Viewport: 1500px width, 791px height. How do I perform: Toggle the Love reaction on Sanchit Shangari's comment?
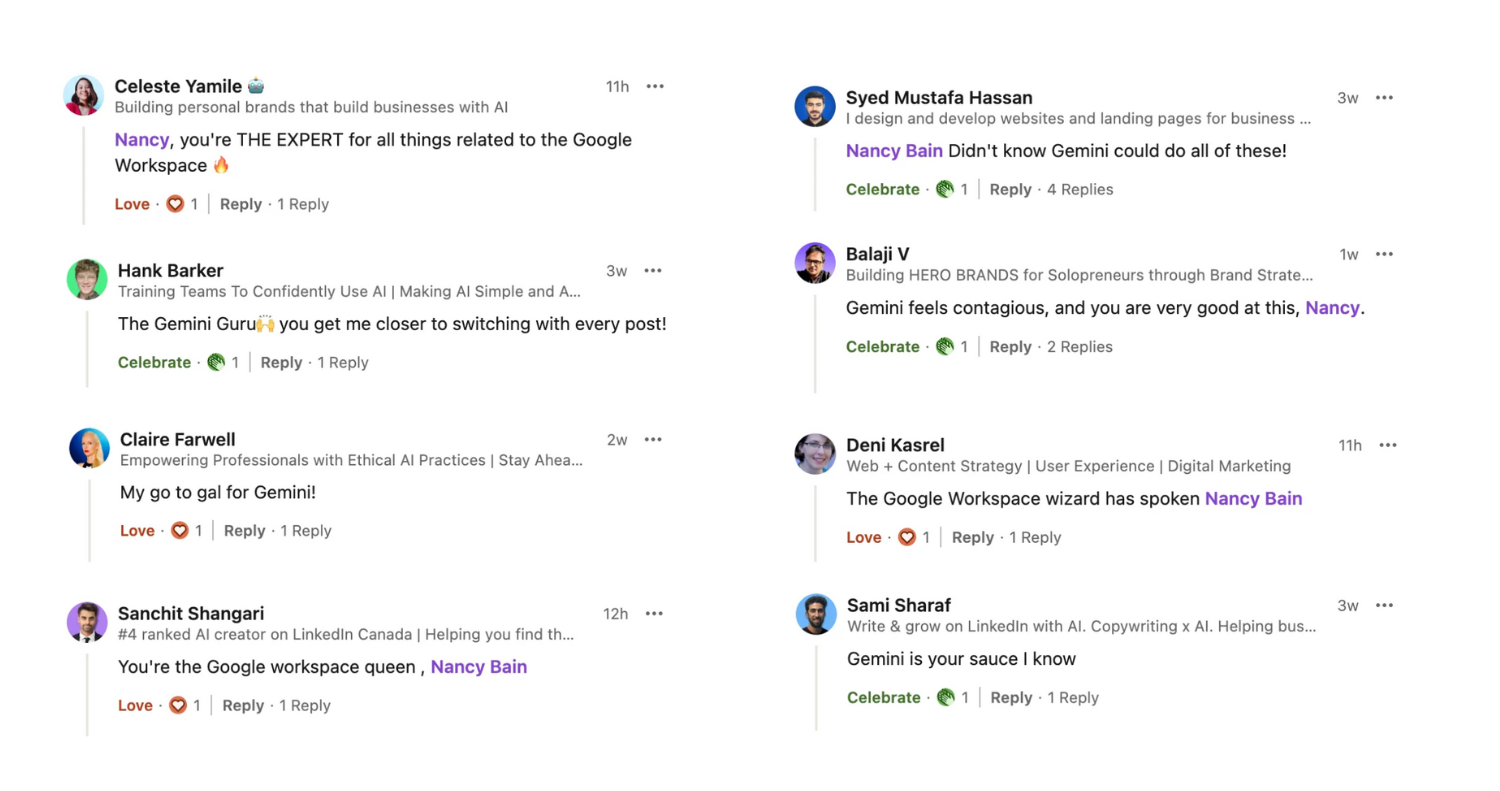click(135, 705)
